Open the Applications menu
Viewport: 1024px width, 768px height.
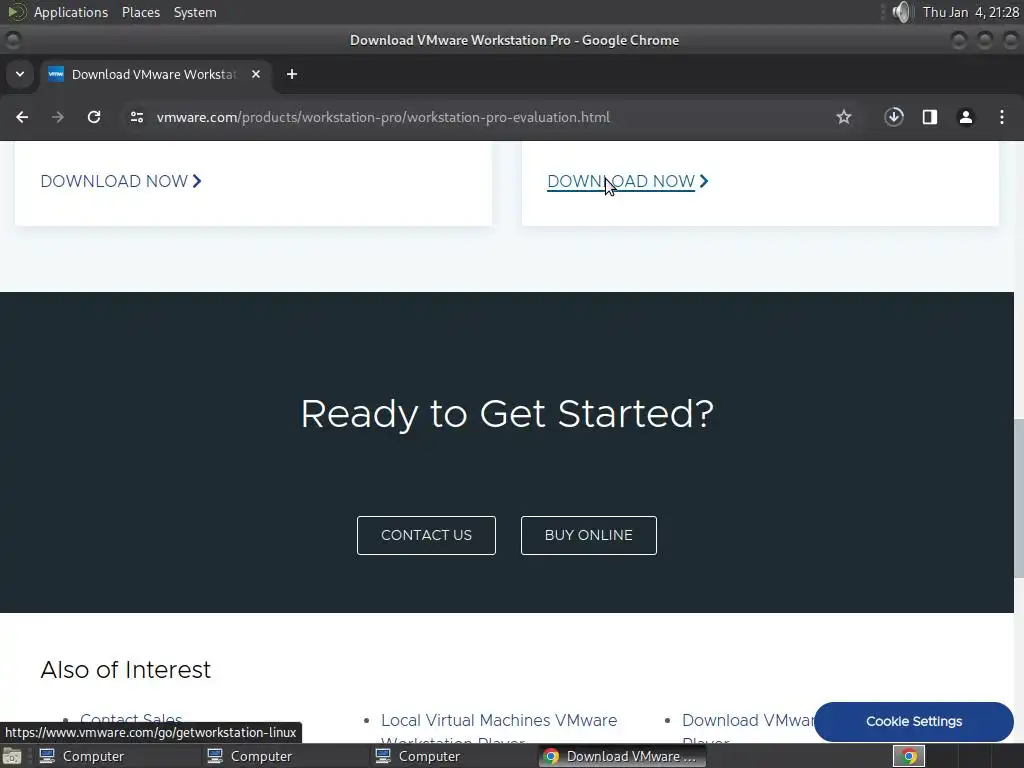(71, 12)
